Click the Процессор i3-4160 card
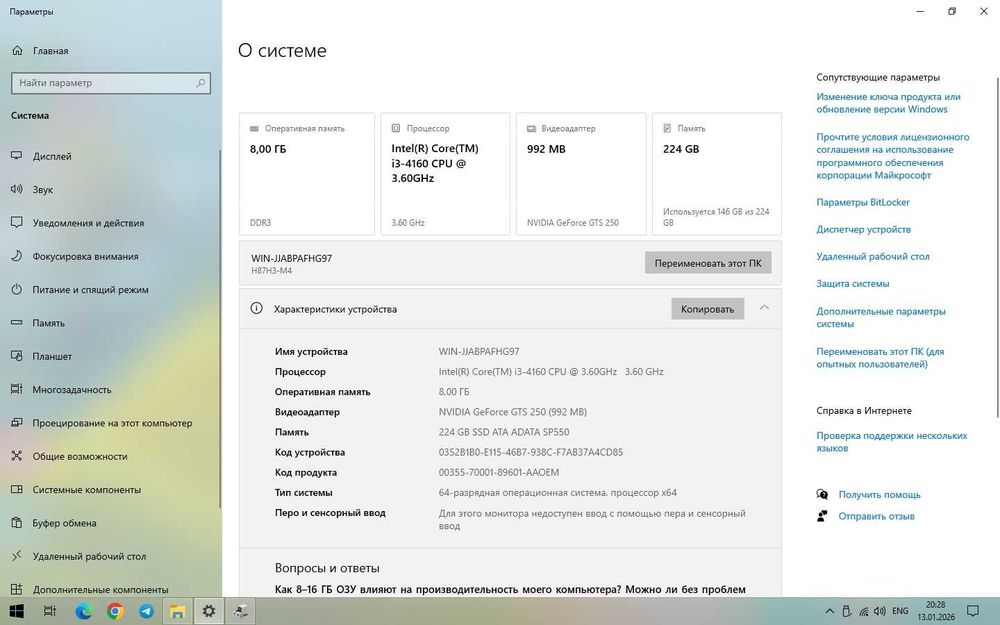 [x=445, y=174]
